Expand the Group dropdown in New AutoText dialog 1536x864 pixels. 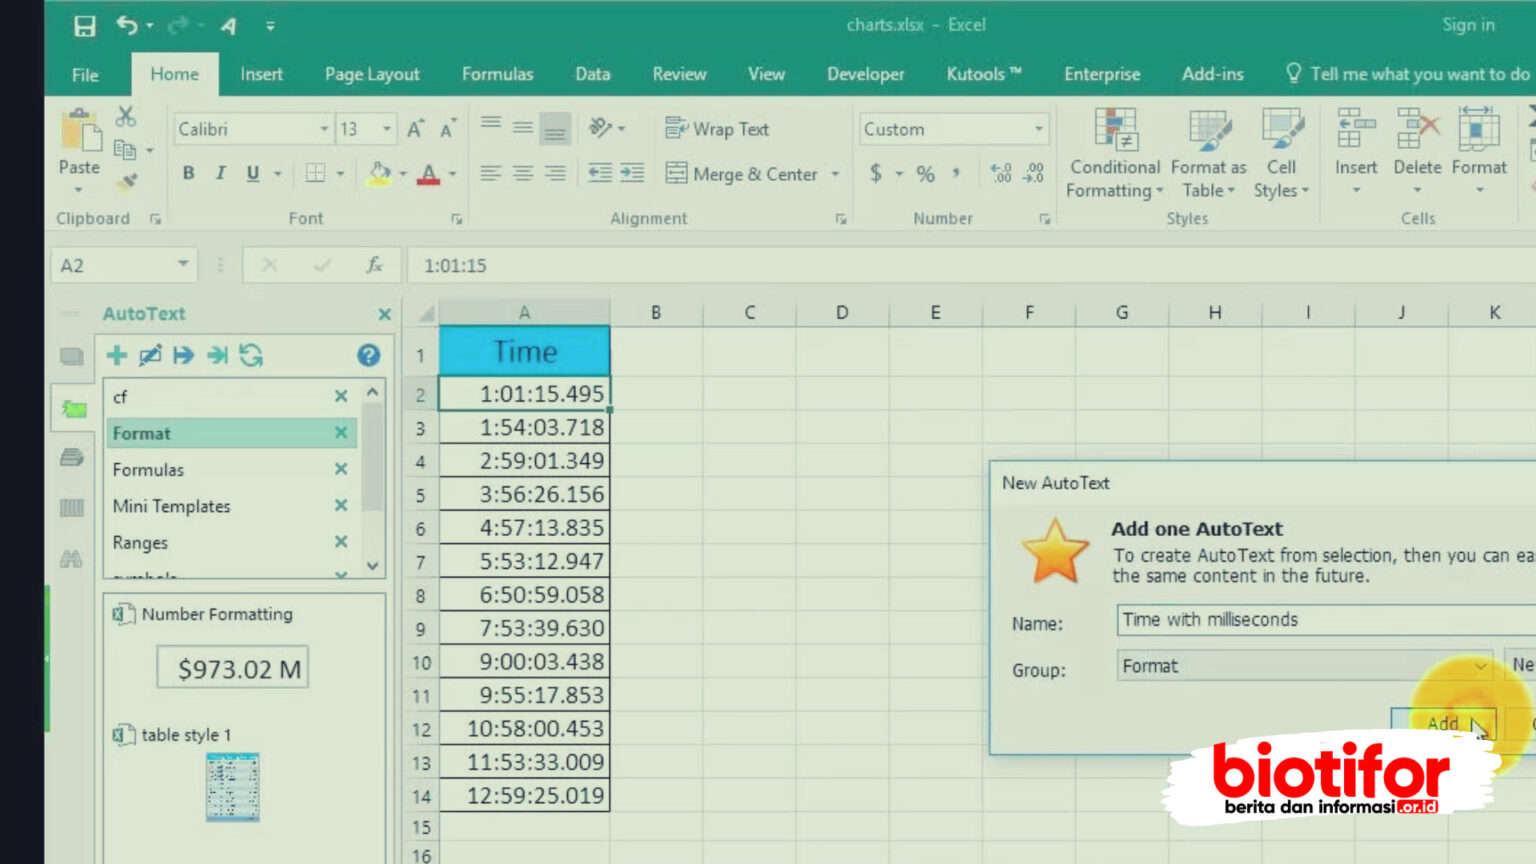[x=1481, y=666]
